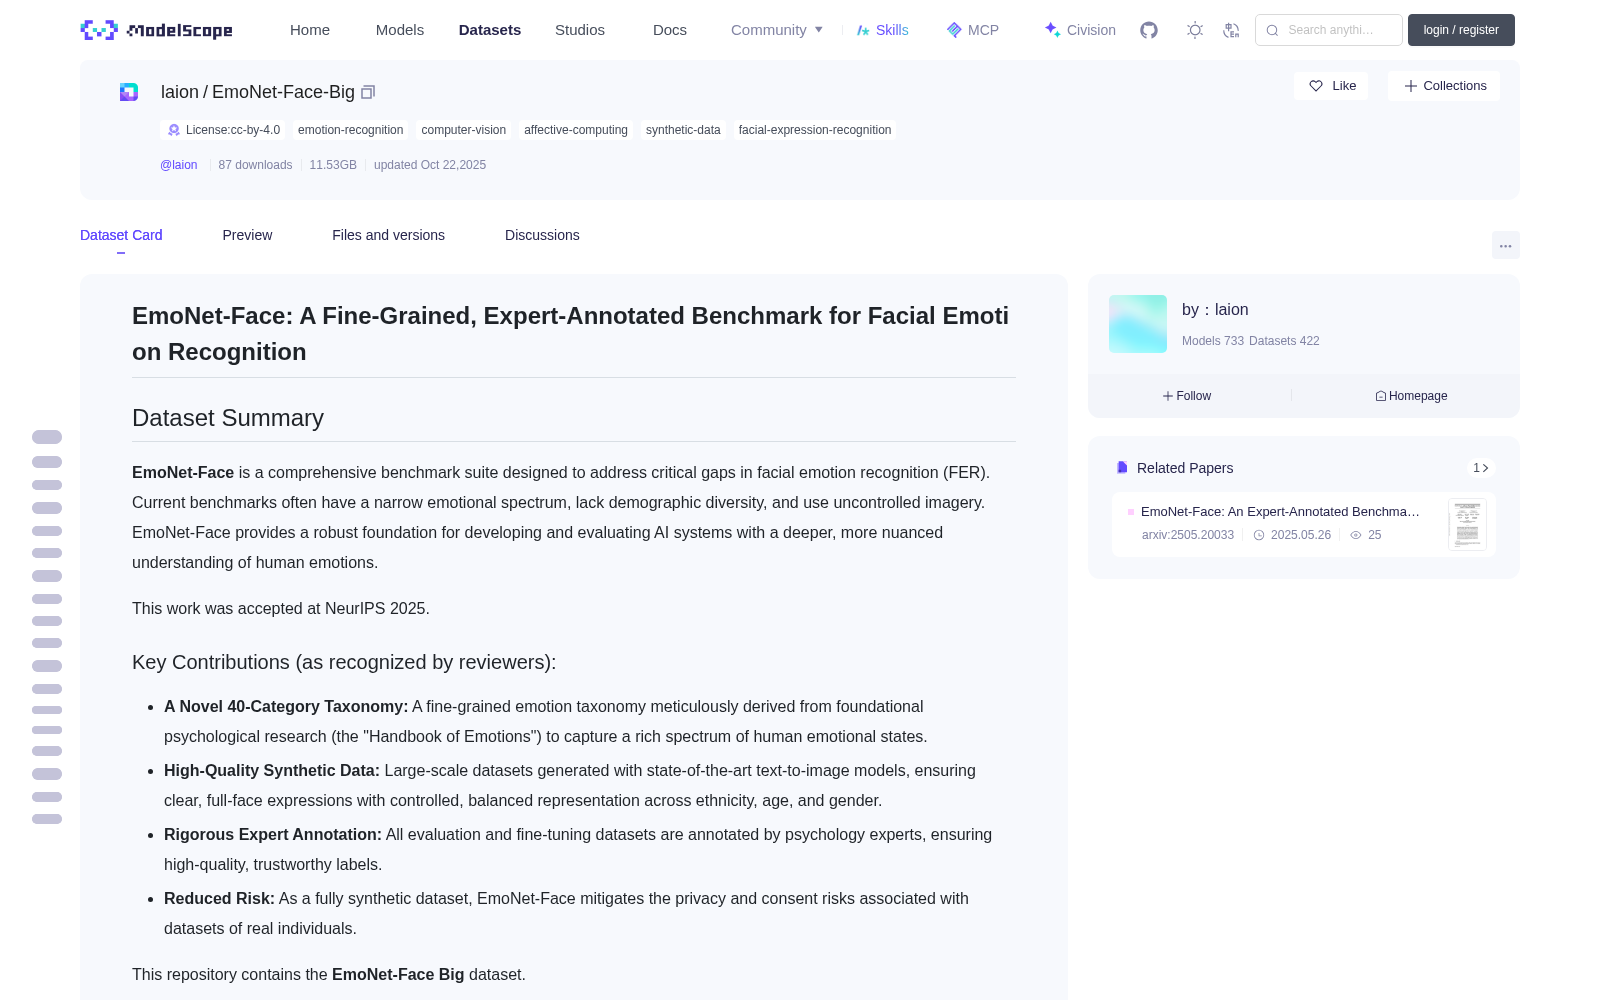
Task: Click the "updated Oct 22,2025" text
Action: (x=430, y=165)
